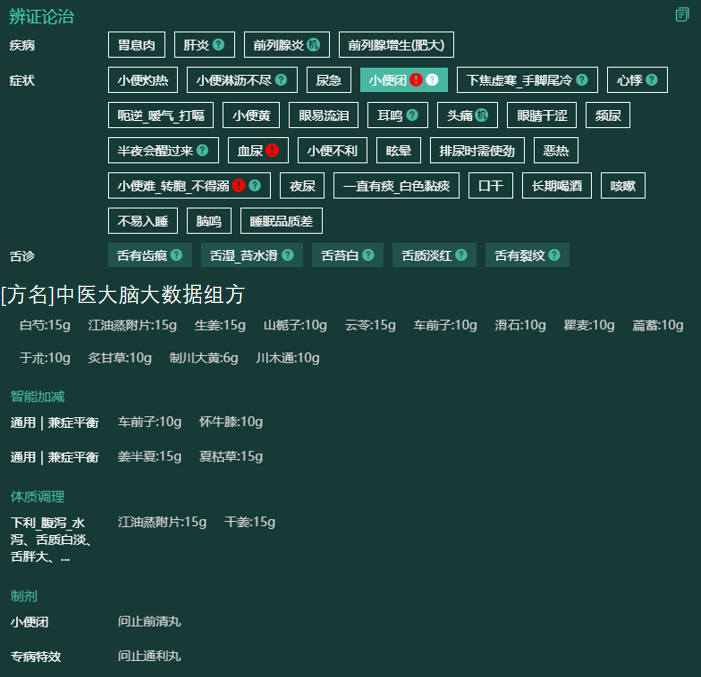This screenshot has height=677, width=701.
Task: Click the 智能加减 section heading
Action: pyautogui.click(x=38, y=396)
